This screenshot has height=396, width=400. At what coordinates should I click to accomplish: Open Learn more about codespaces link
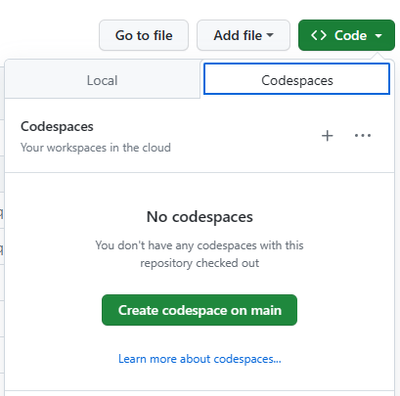pos(200,359)
